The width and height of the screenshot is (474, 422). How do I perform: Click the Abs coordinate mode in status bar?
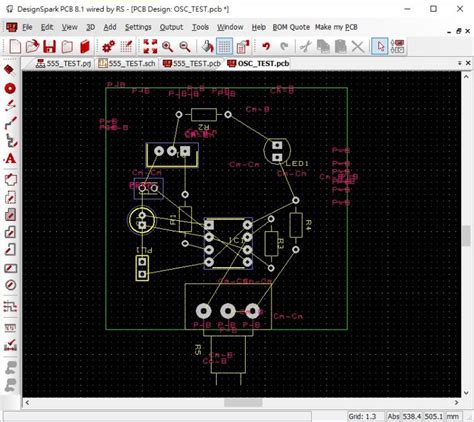pyautogui.click(x=393, y=417)
